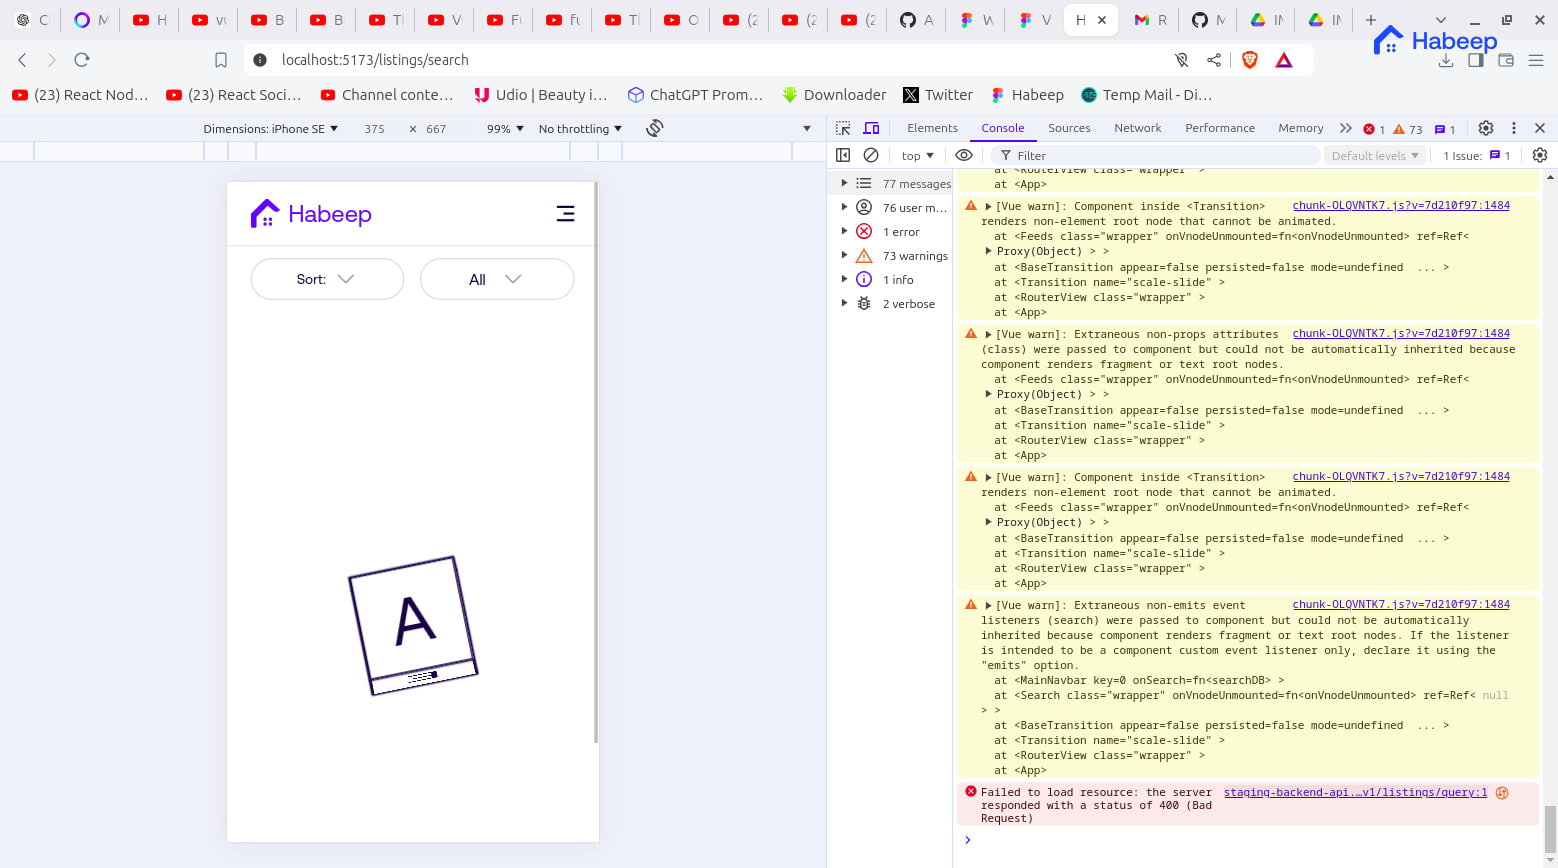
Task: Click the inspect element picker icon
Action: tap(843, 128)
